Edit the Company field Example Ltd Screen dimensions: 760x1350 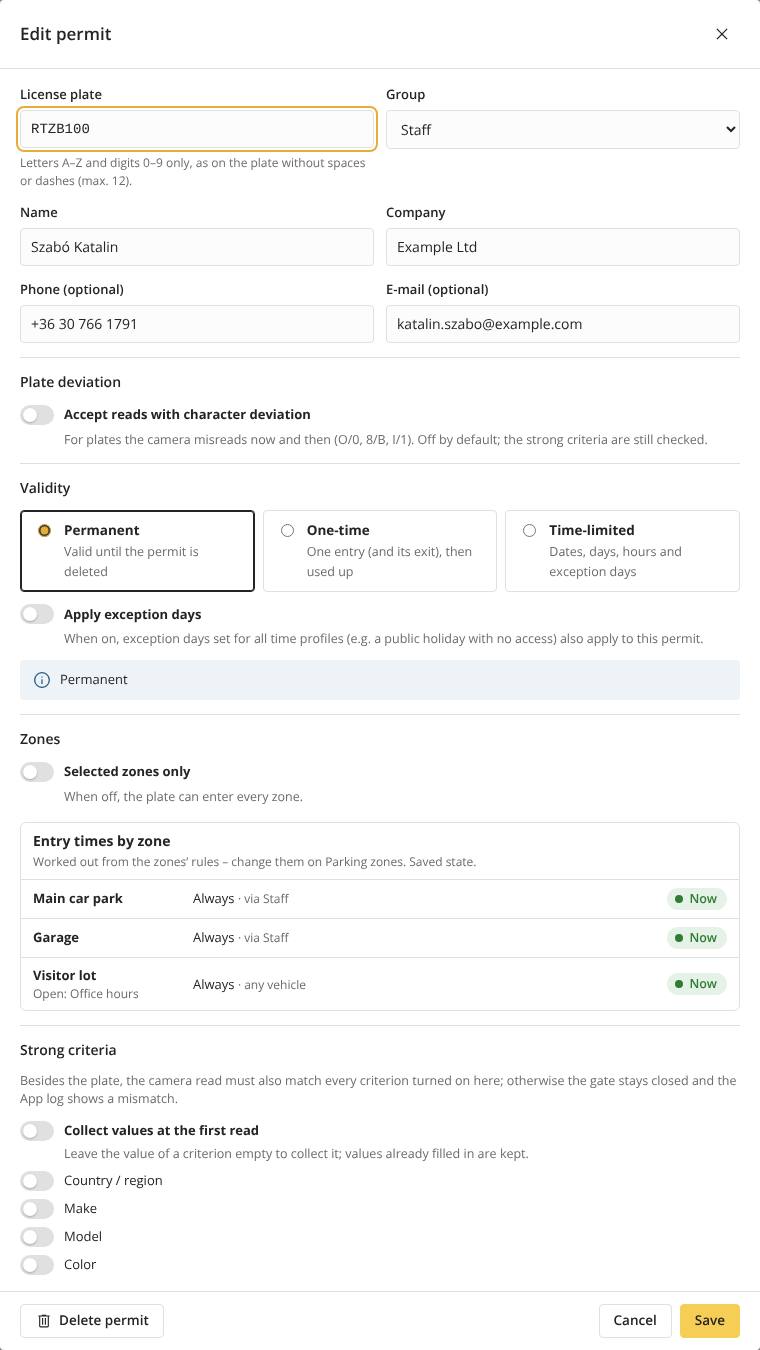563,247
